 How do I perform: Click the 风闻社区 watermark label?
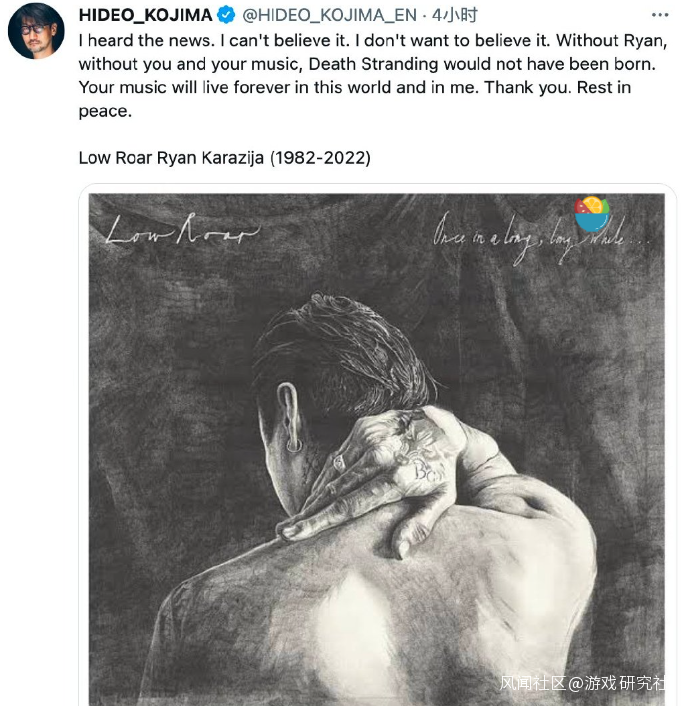[533, 683]
